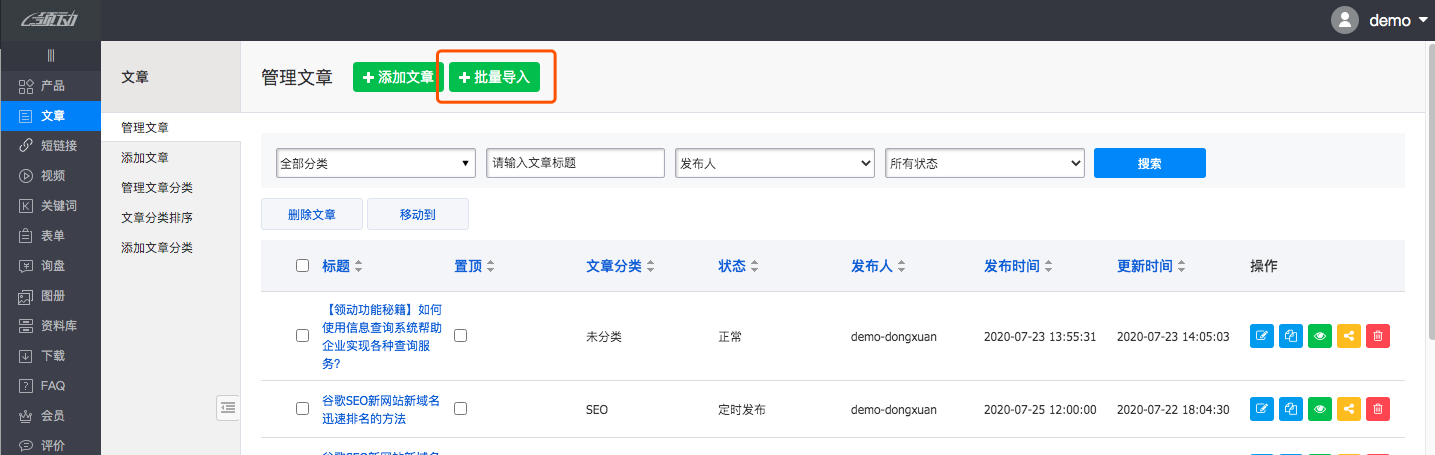Open 管理文章分类 in the submenu
The height and width of the screenshot is (455, 1435).
tap(157, 188)
